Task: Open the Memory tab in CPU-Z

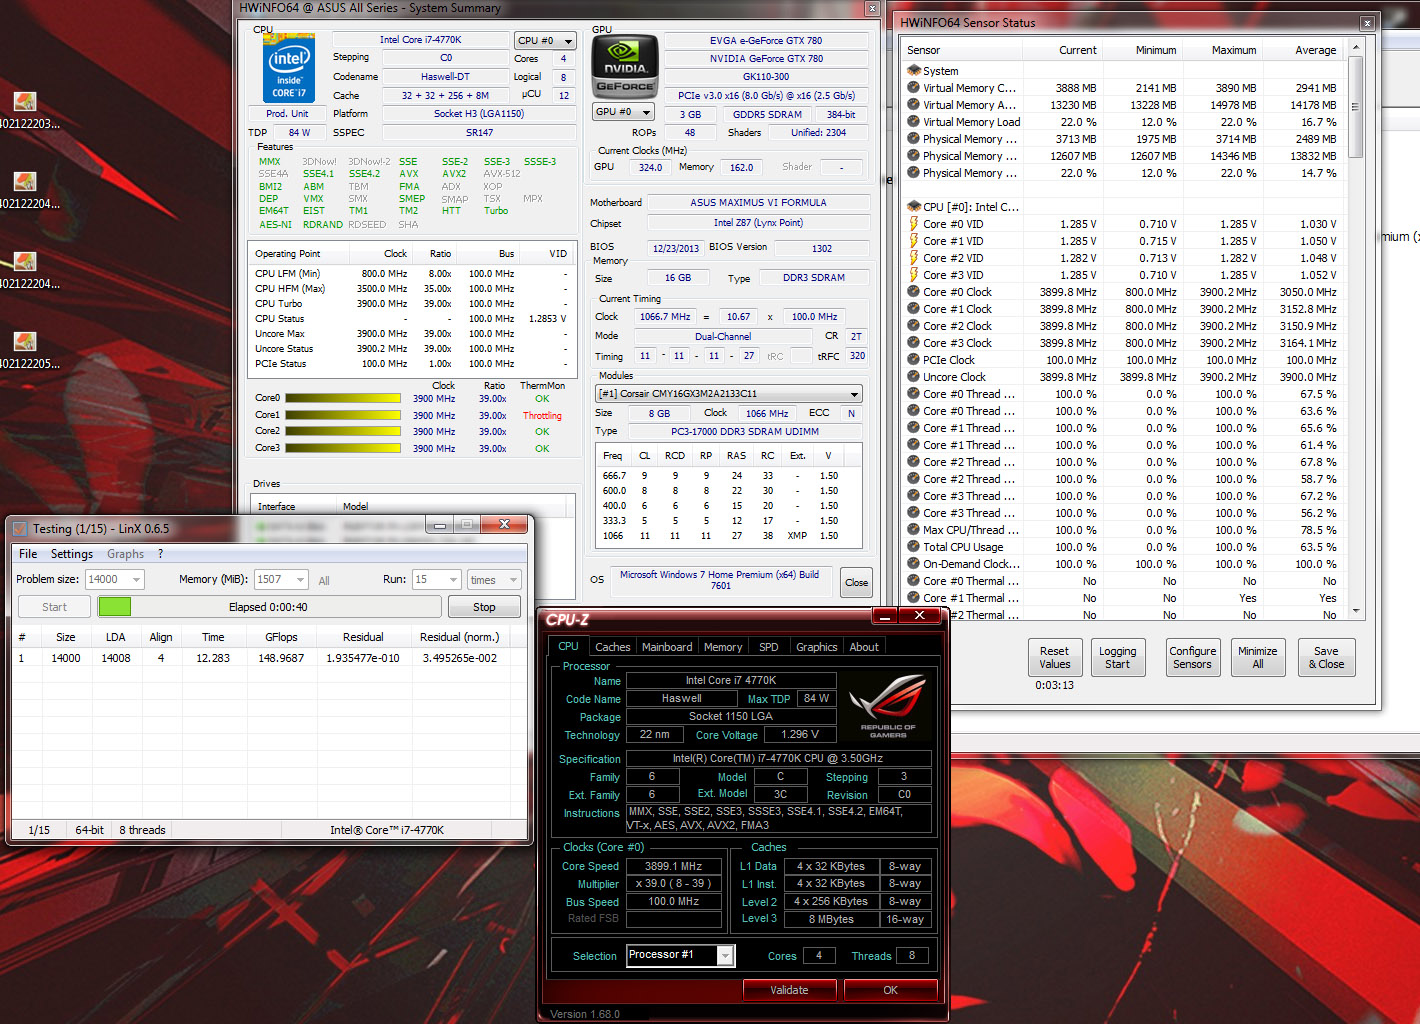Action: coord(723,647)
